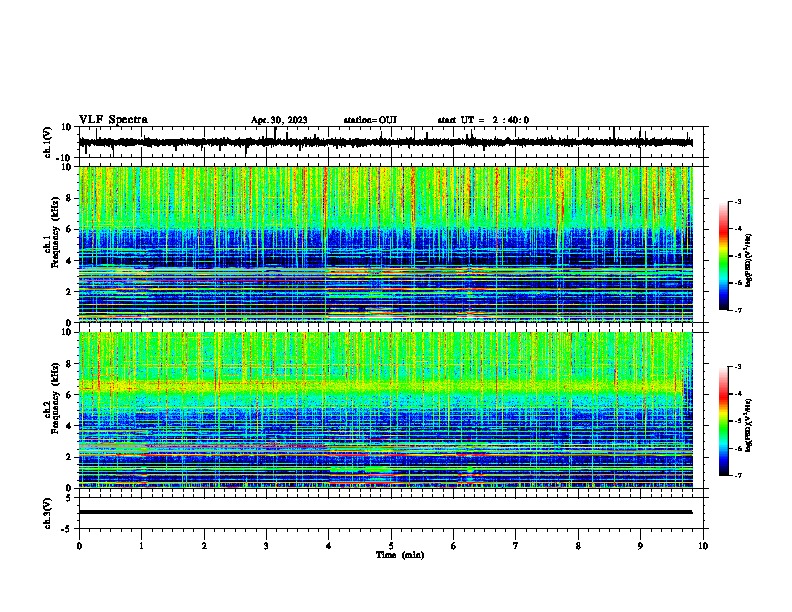
Task: Click the "-7" tick on ch.2 color bar
Action: point(737,475)
